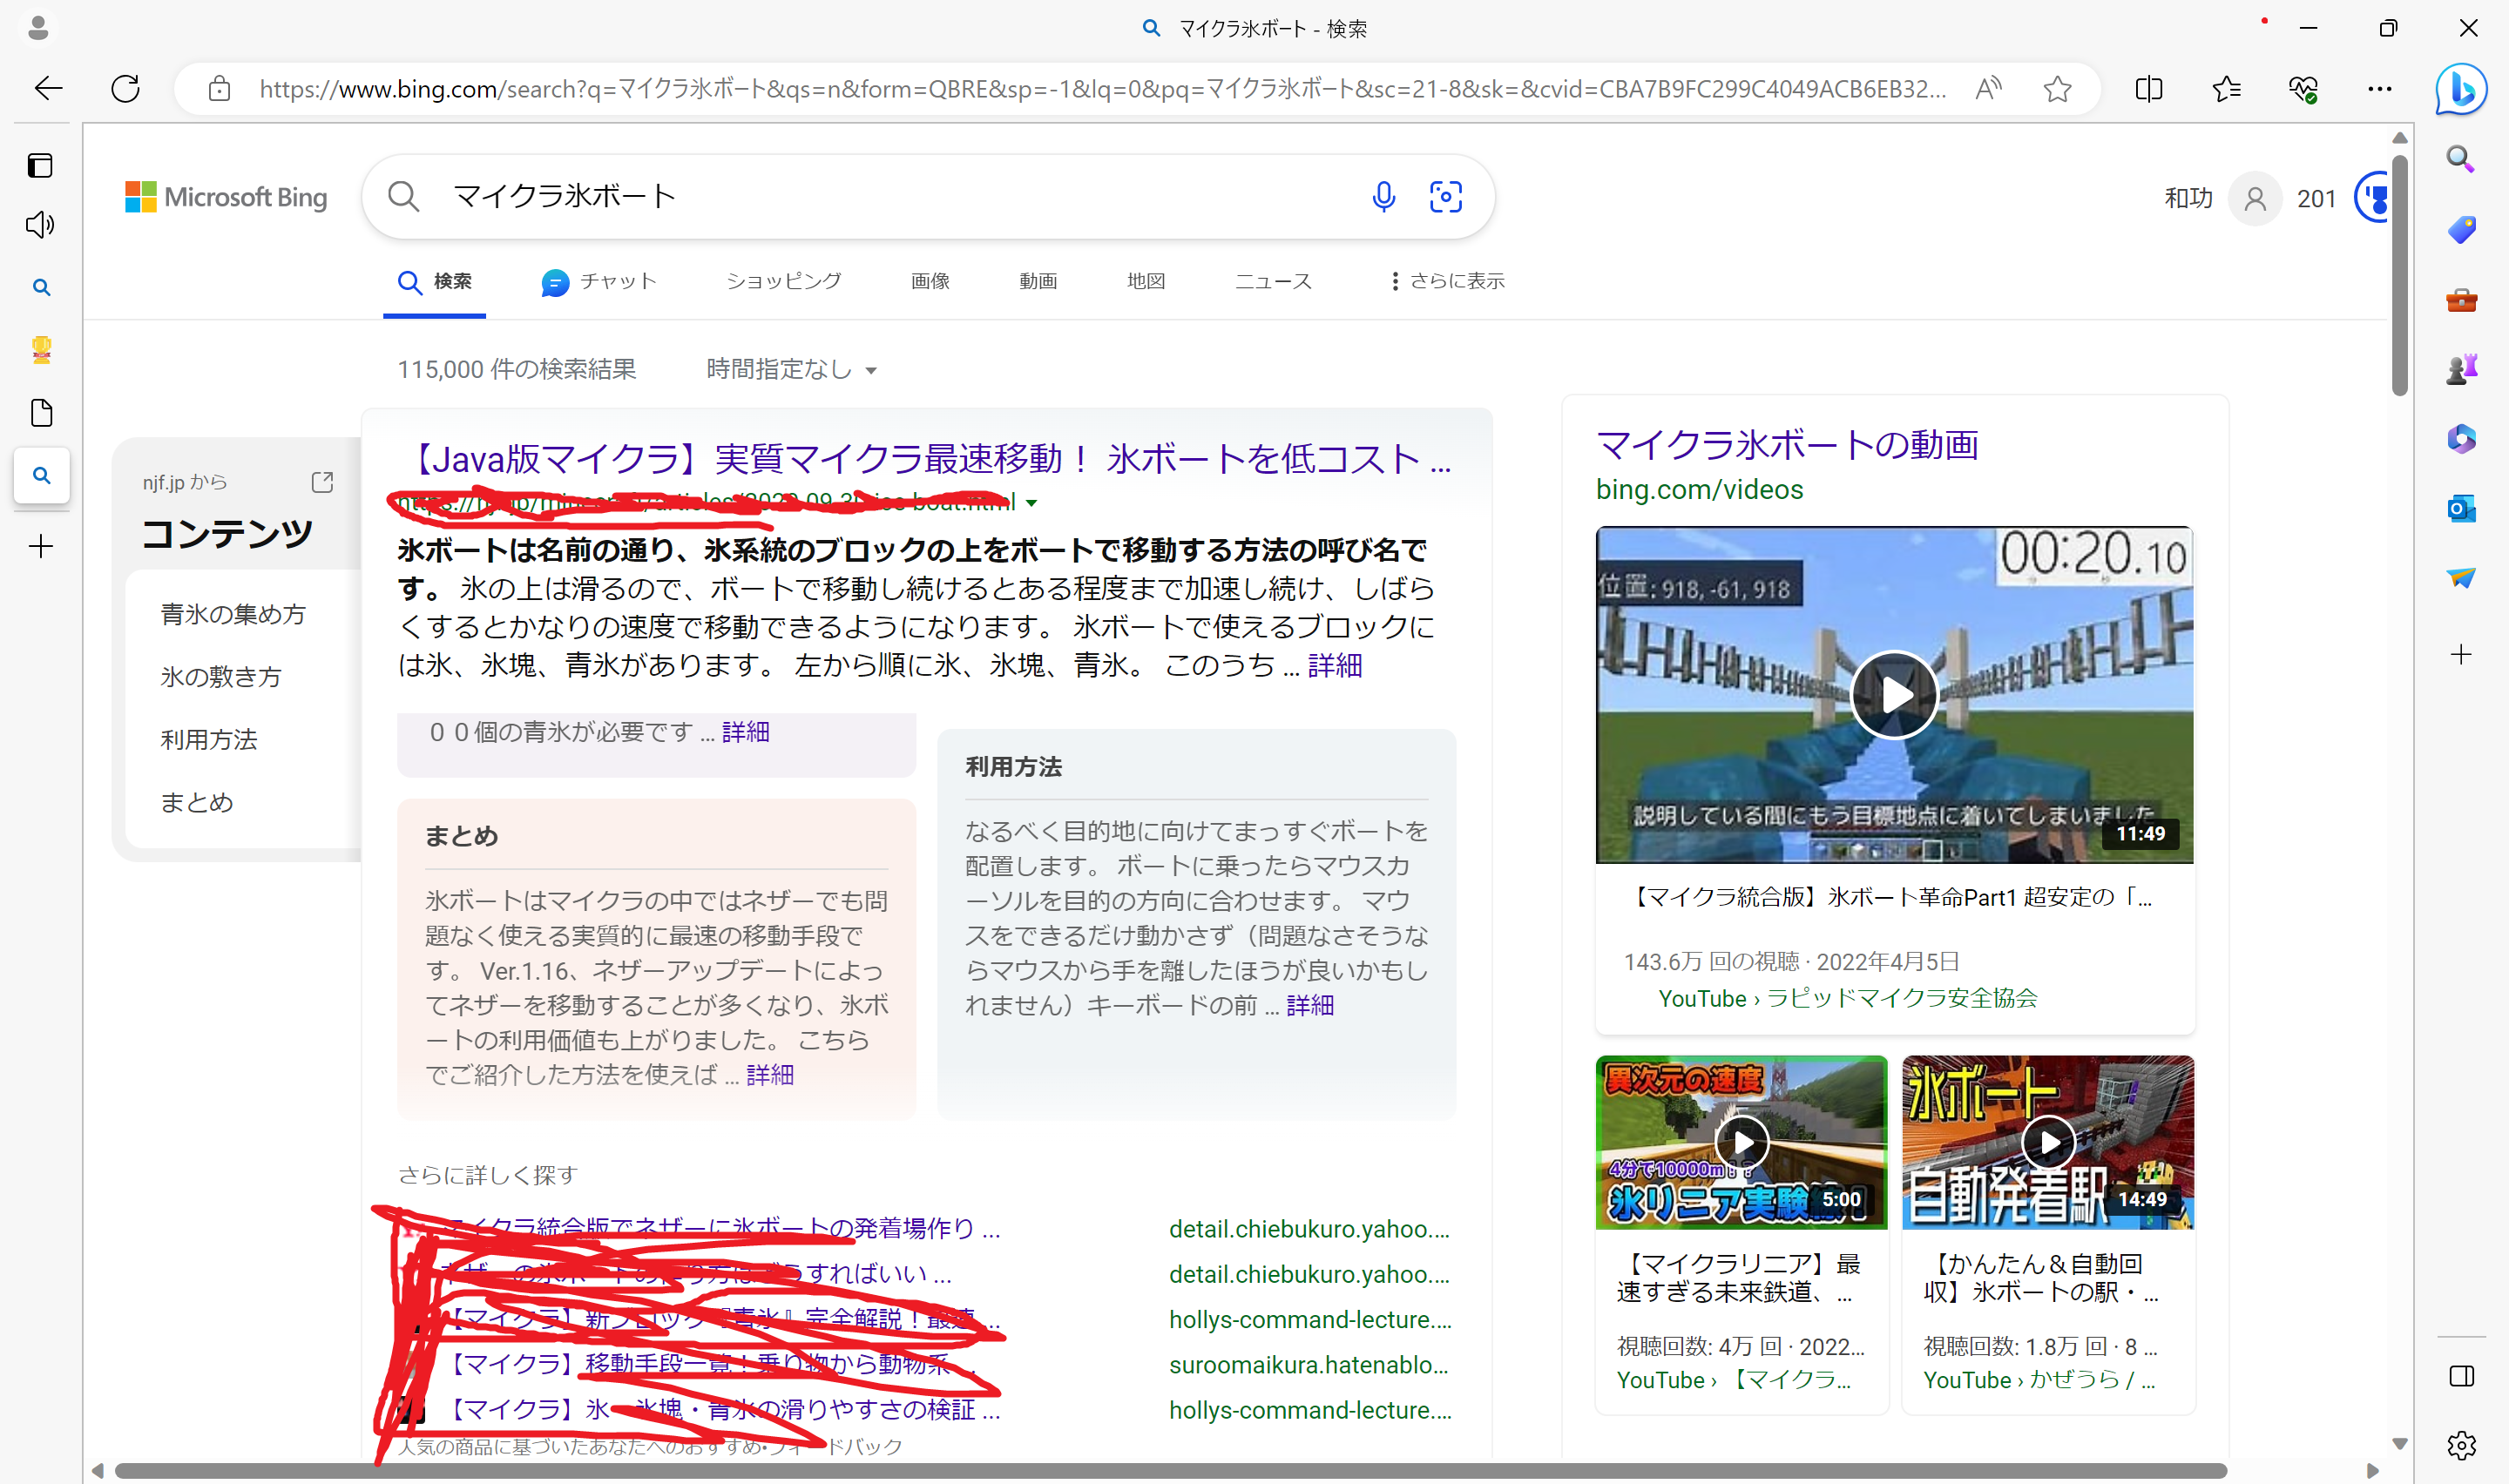Image resolution: width=2509 pixels, height=1484 pixels.
Task: Go to Microsoft Bing logo home
Action: pos(226,197)
